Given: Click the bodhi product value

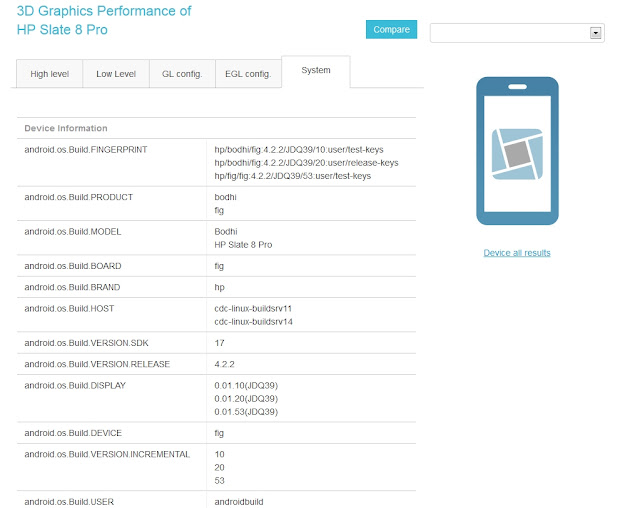Looking at the screenshot, I should click(x=225, y=197).
